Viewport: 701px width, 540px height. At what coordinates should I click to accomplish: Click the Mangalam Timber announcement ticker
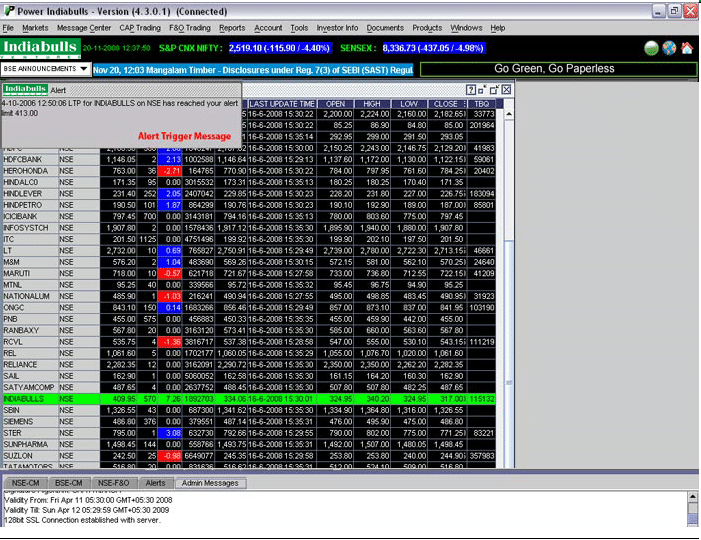coord(253,69)
